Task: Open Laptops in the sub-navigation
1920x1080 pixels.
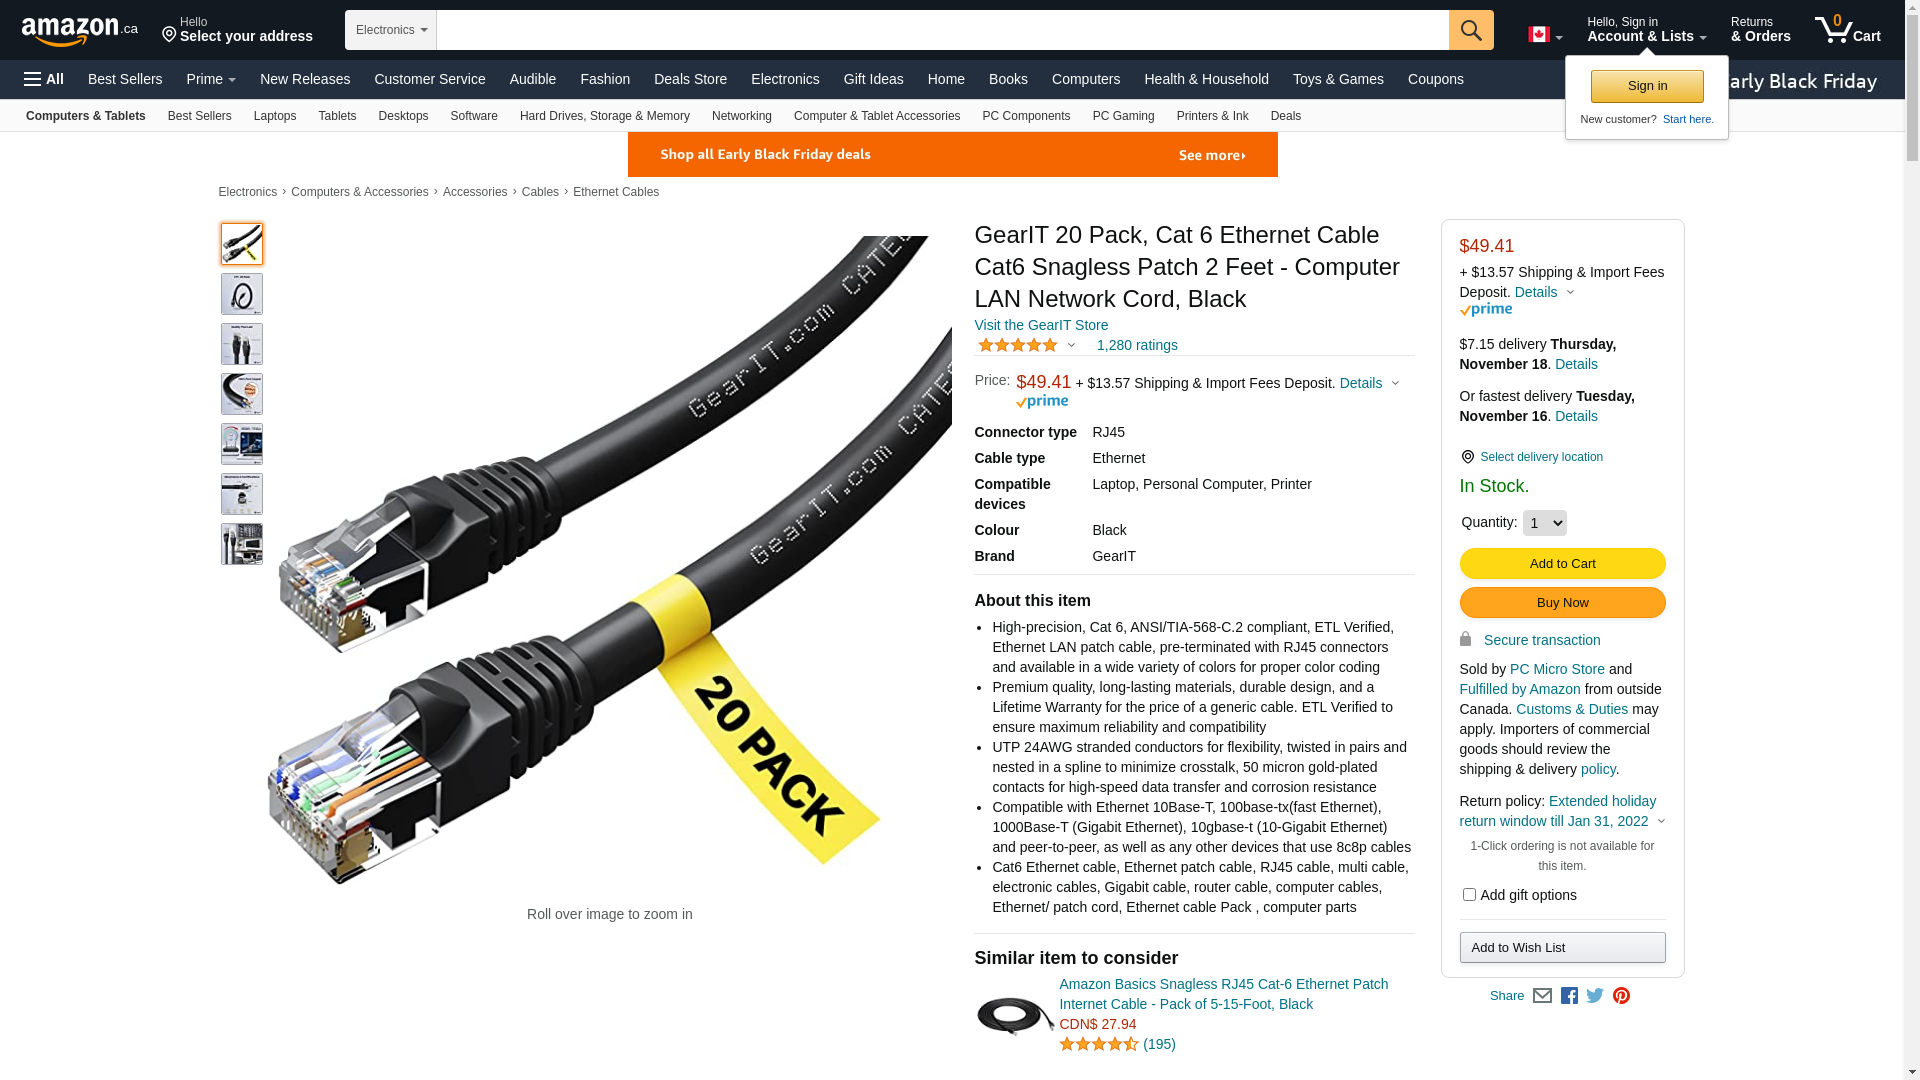Action: pyautogui.click(x=275, y=116)
